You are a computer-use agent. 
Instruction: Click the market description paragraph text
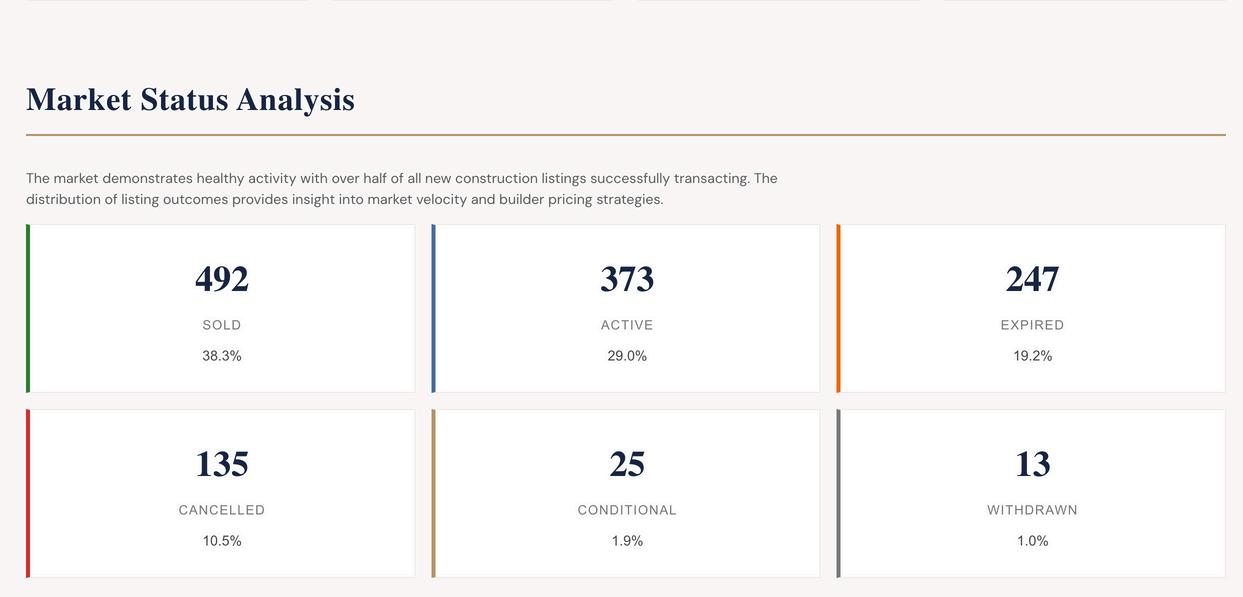coord(401,189)
